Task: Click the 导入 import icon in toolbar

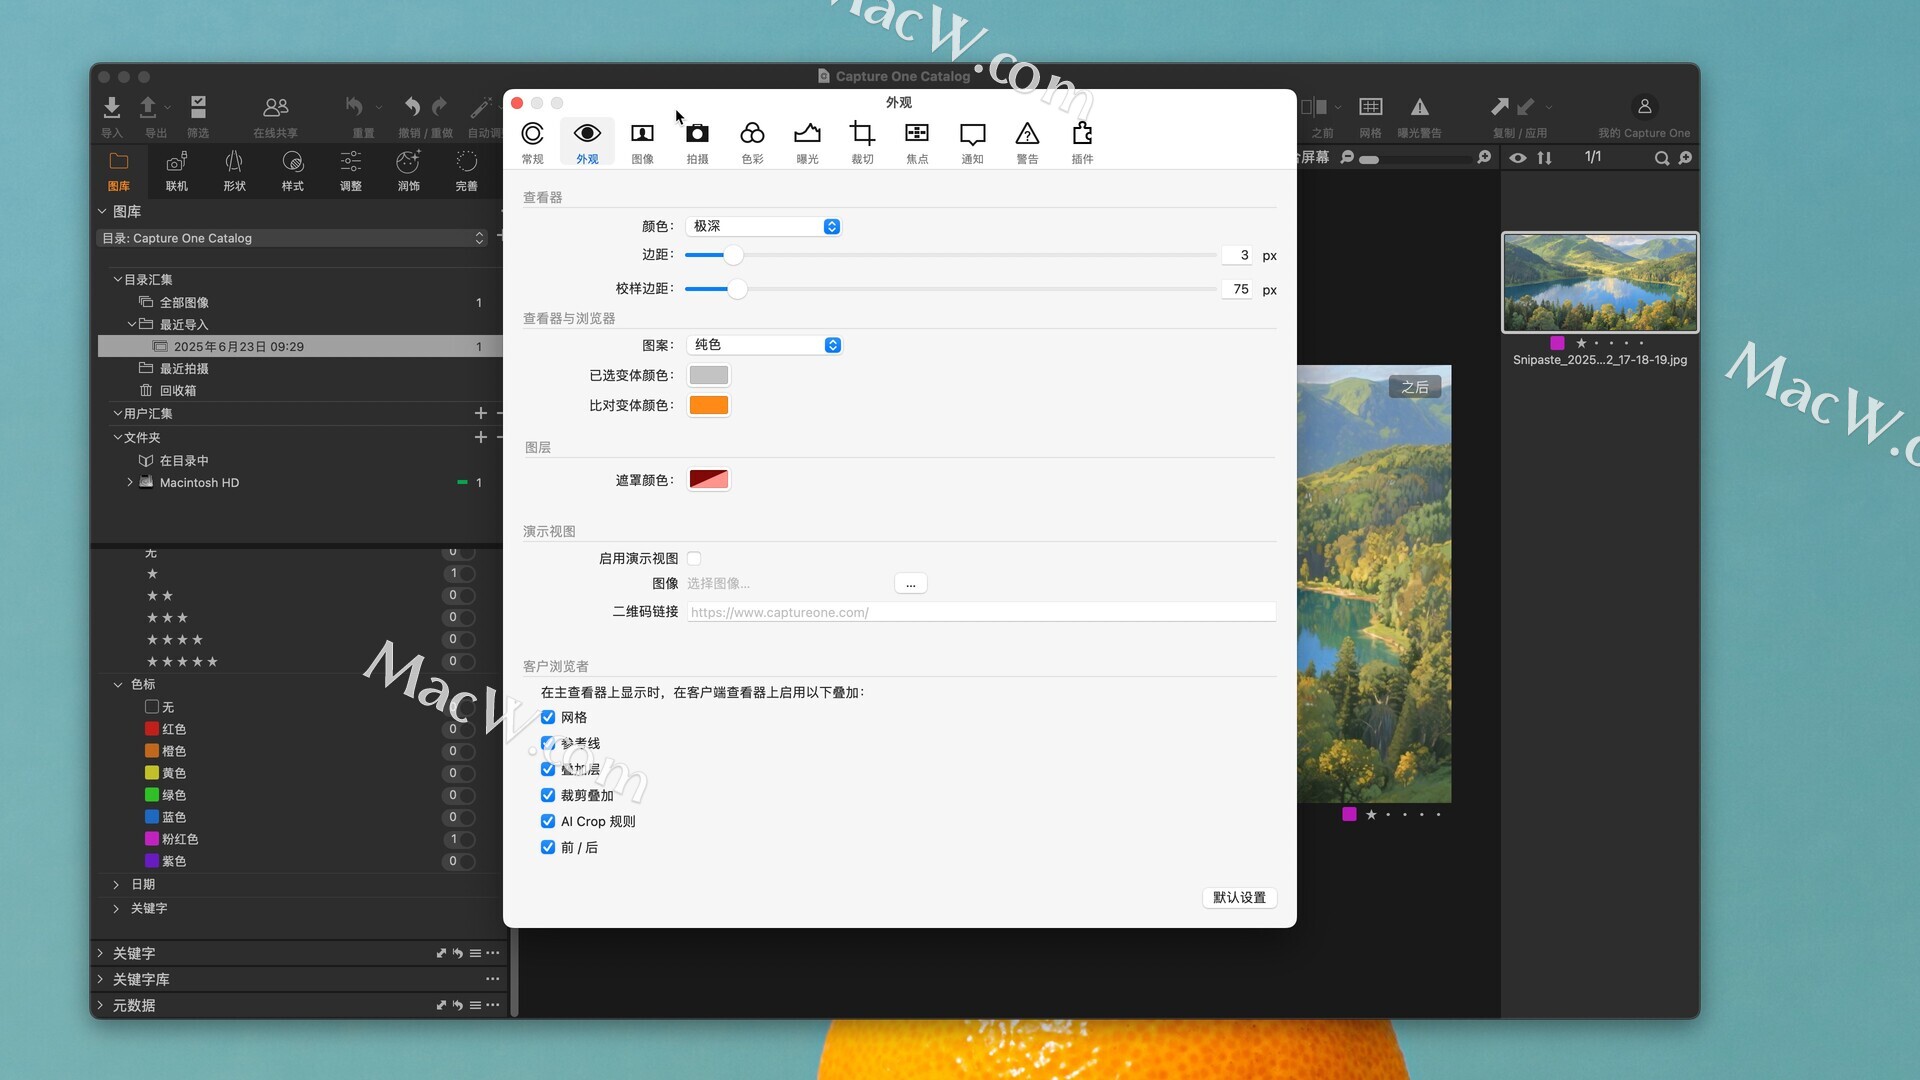Action: point(112,107)
